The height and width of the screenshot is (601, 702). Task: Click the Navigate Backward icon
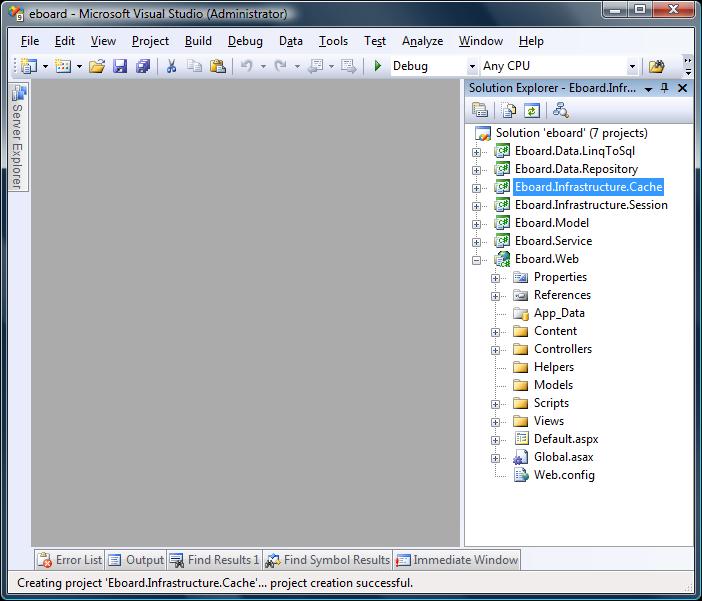click(x=316, y=66)
